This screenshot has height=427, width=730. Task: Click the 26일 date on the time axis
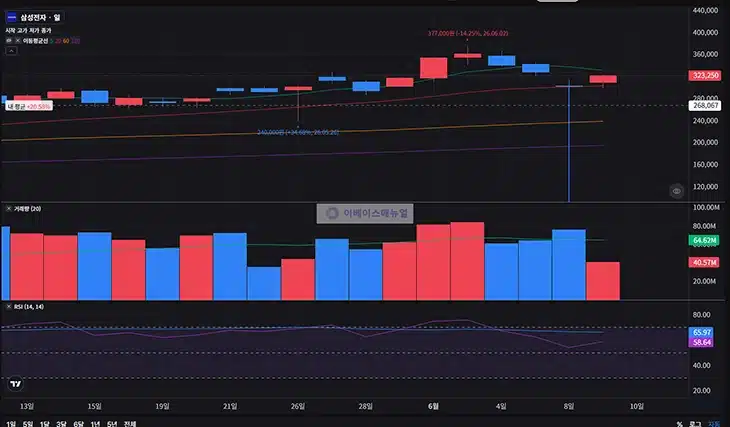298,407
